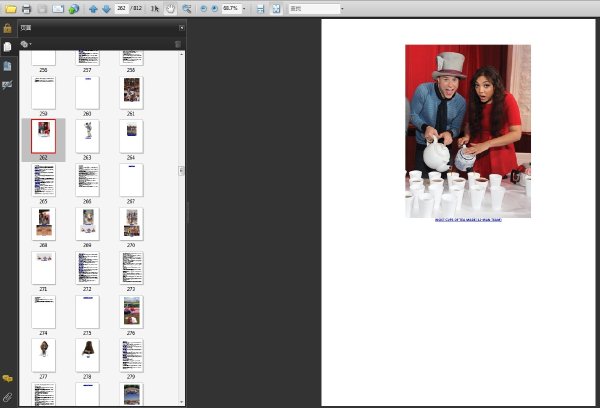Open the Pages panel options gear menu

click(26, 44)
